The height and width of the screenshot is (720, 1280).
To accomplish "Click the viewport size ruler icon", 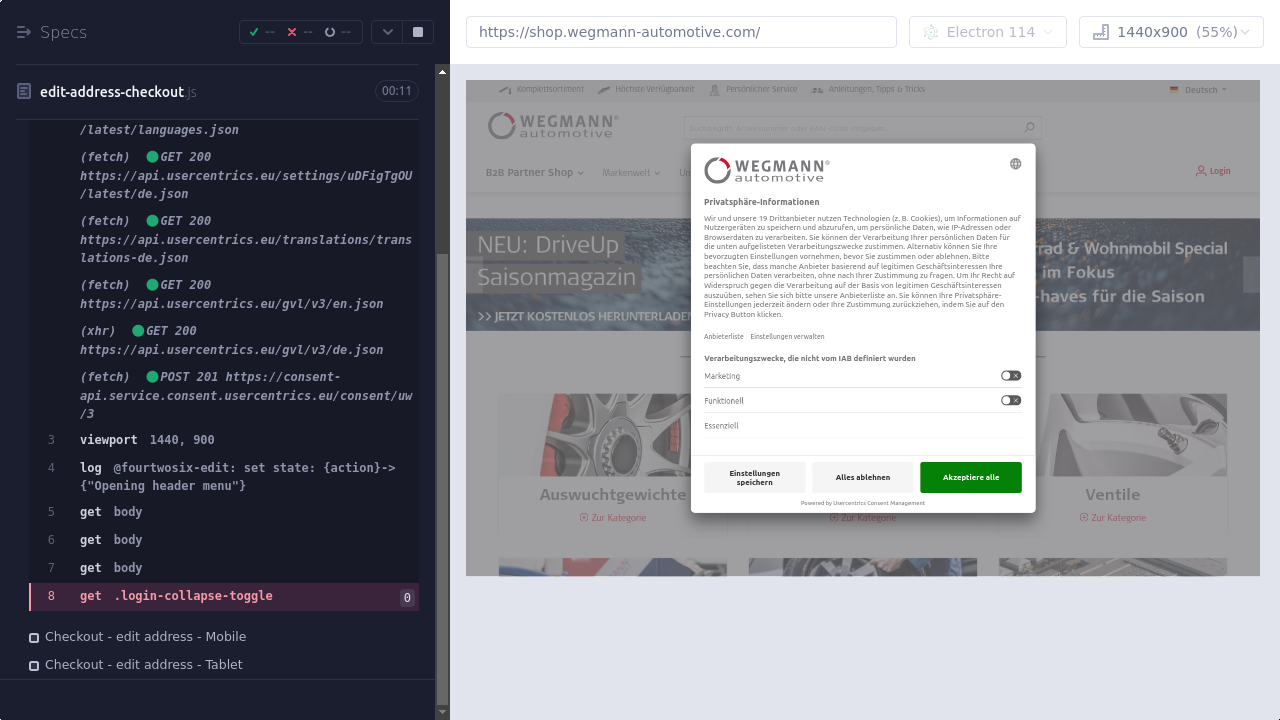I will click(x=1101, y=32).
